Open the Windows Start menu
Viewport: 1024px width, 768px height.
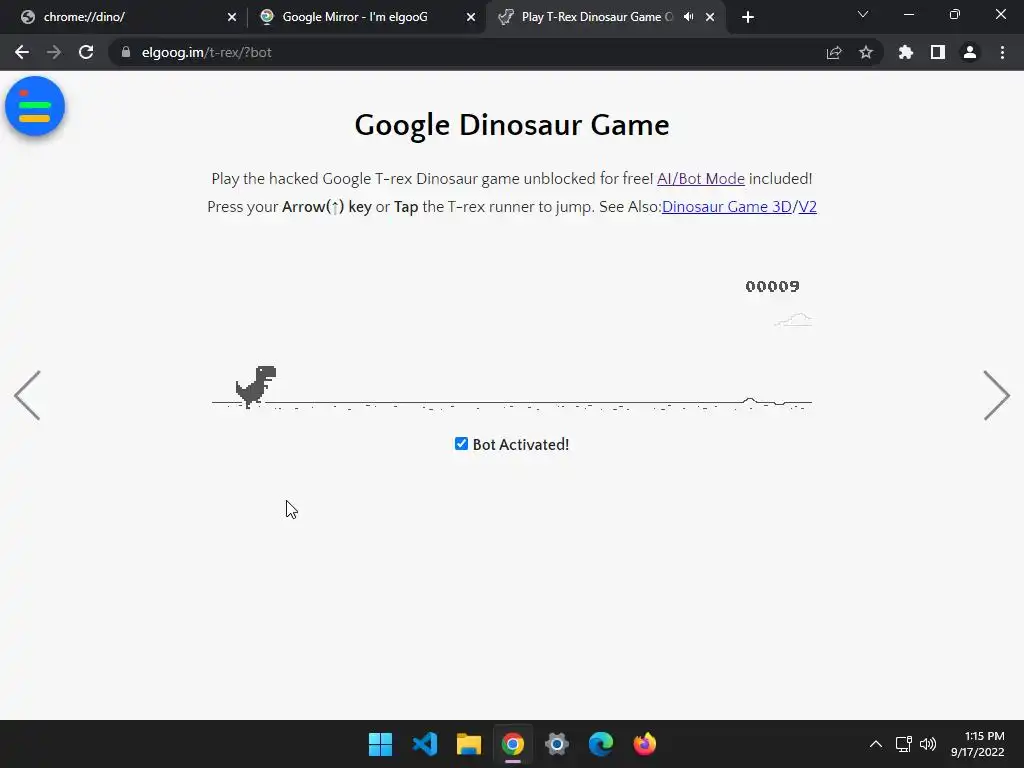tap(380, 744)
